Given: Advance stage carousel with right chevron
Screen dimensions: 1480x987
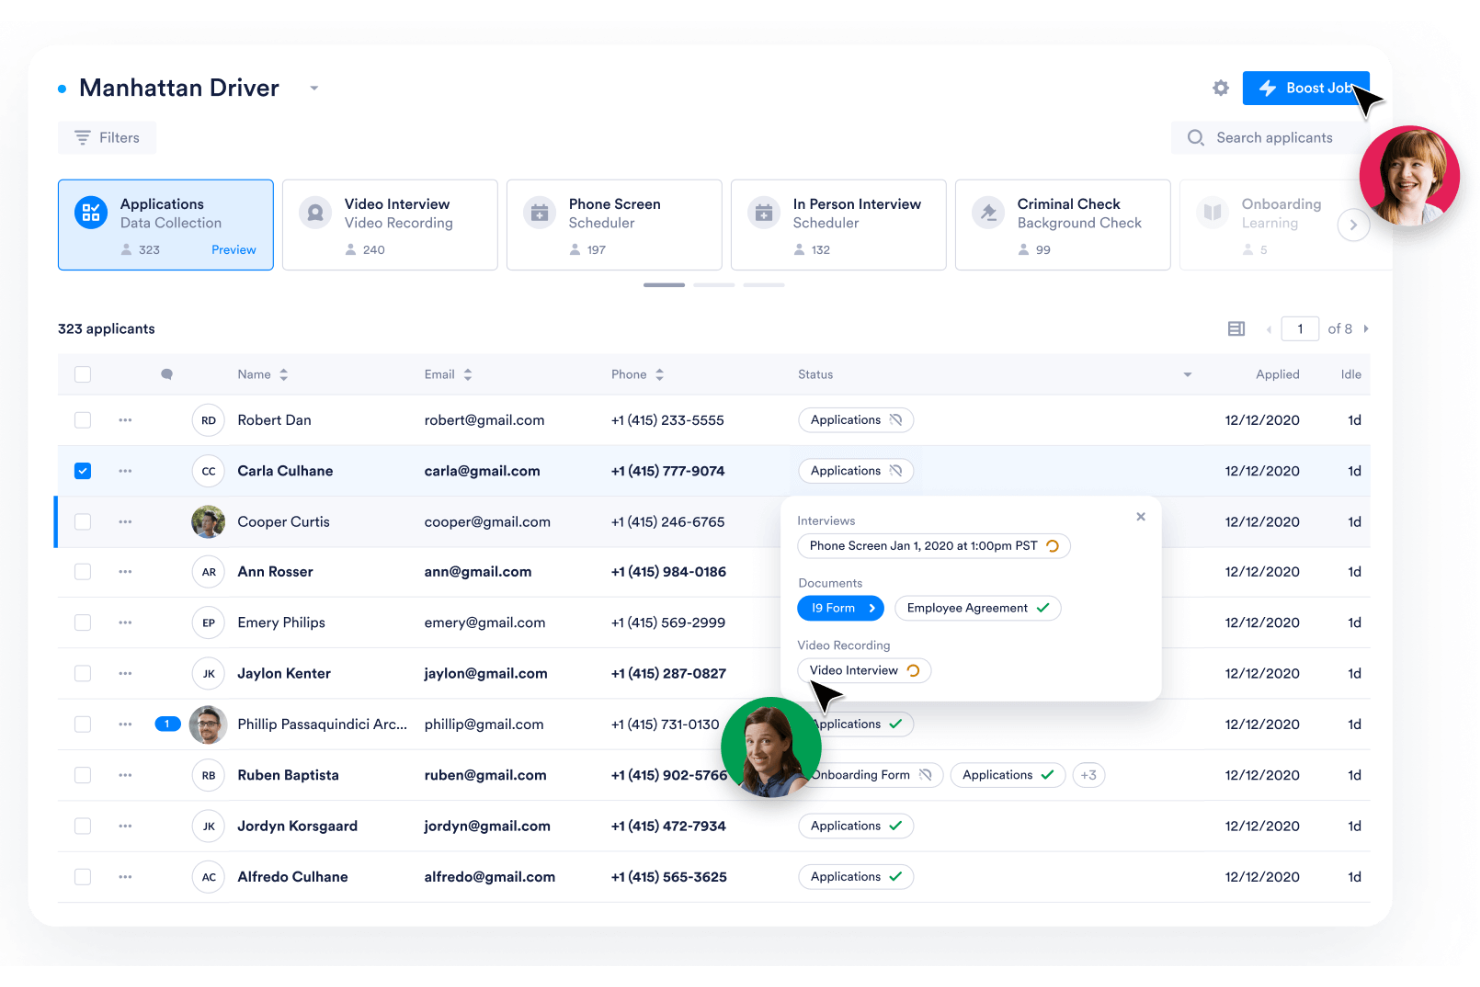Looking at the screenshot, I should 1353,225.
